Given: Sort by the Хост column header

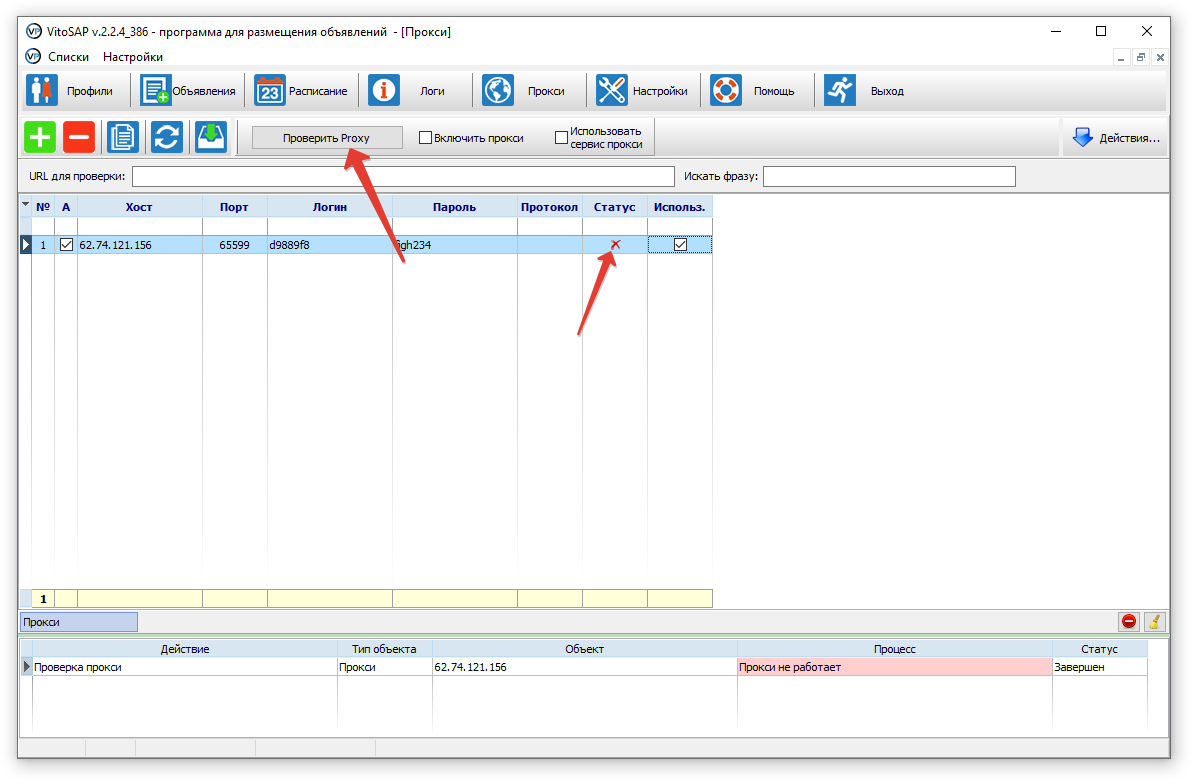Looking at the screenshot, I should click(139, 207).
